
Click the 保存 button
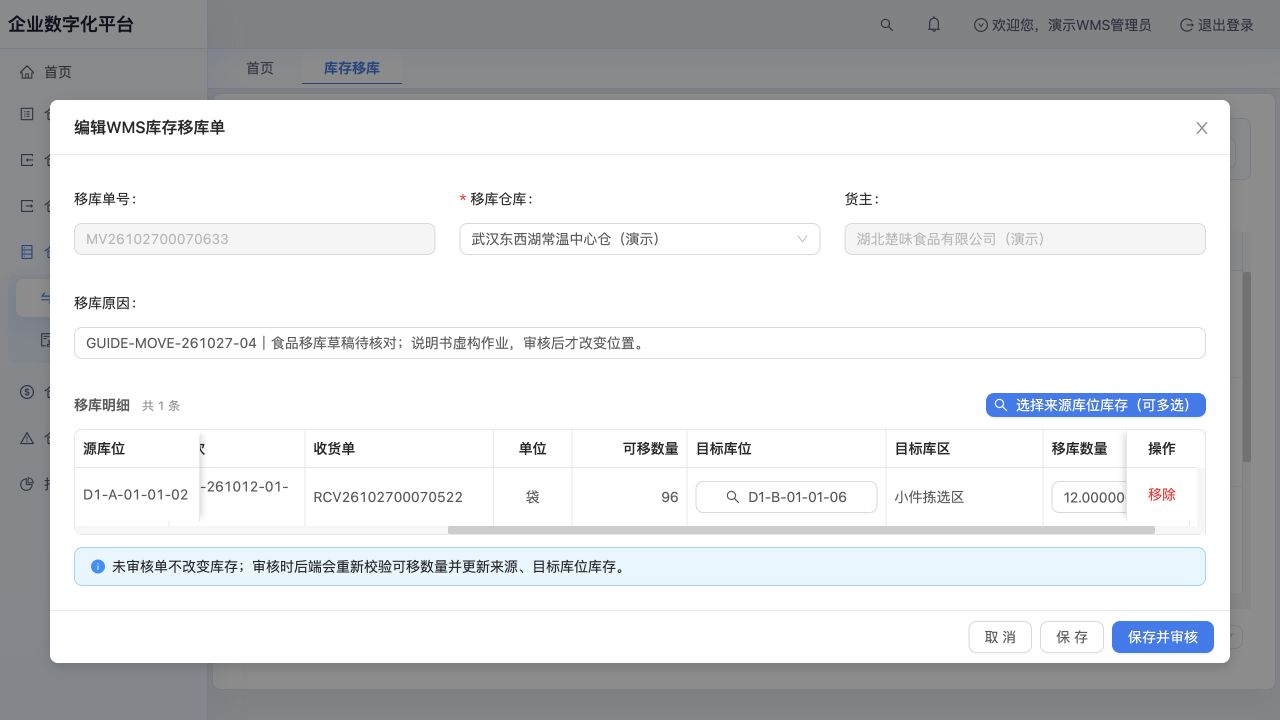(x=1072, y=637)
